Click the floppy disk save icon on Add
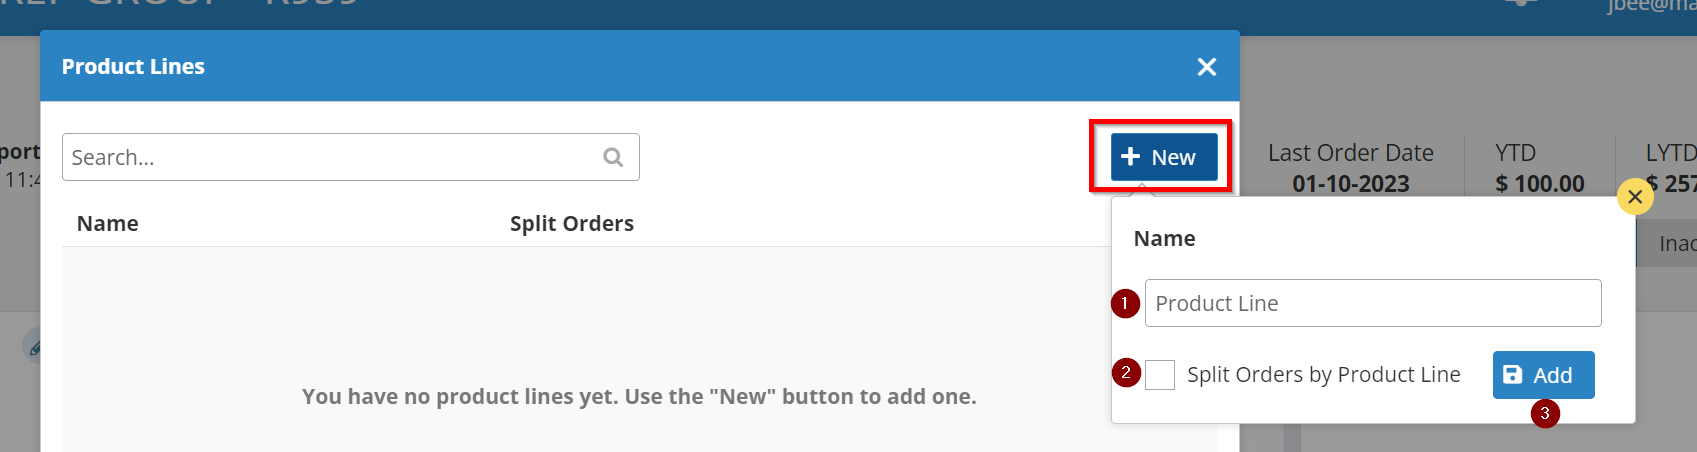 1513,375
